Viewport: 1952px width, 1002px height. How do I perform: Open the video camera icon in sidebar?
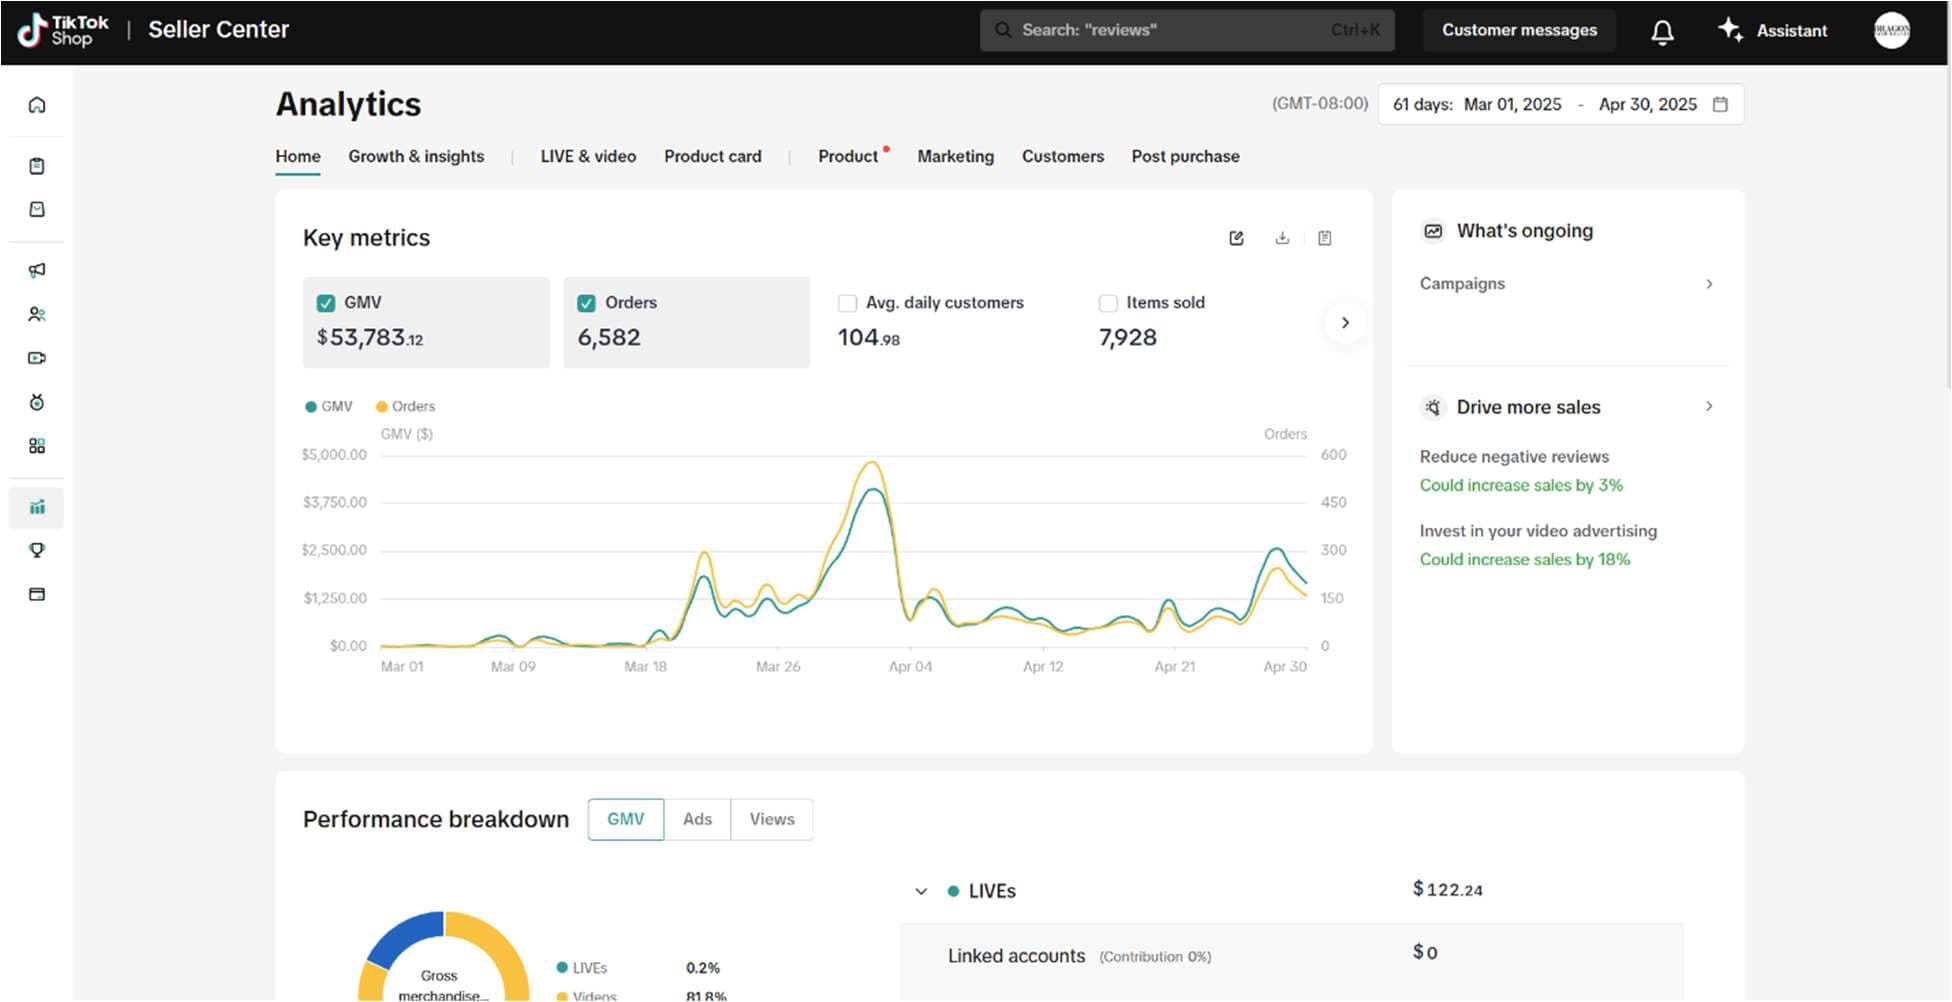37,358
